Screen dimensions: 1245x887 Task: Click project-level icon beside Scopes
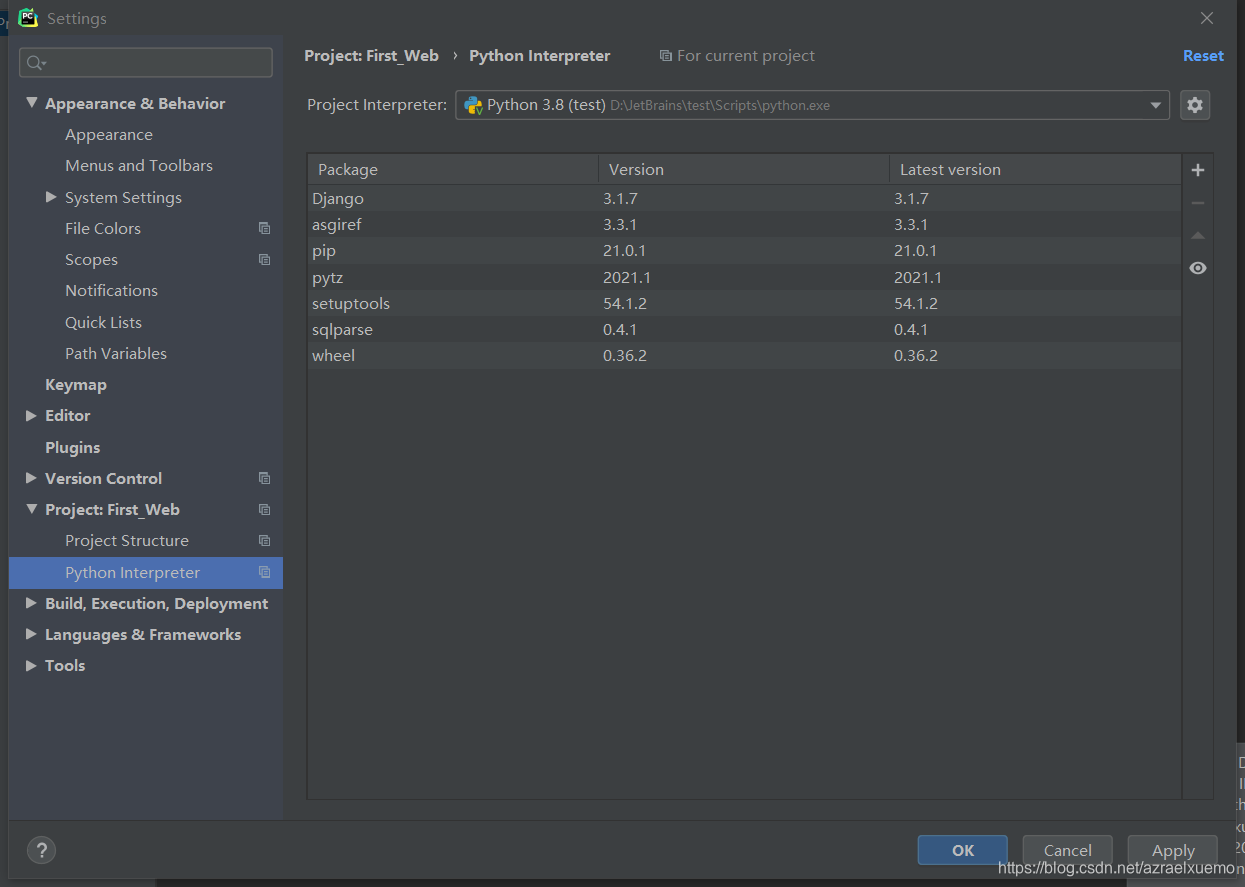(x=264, y=259)
